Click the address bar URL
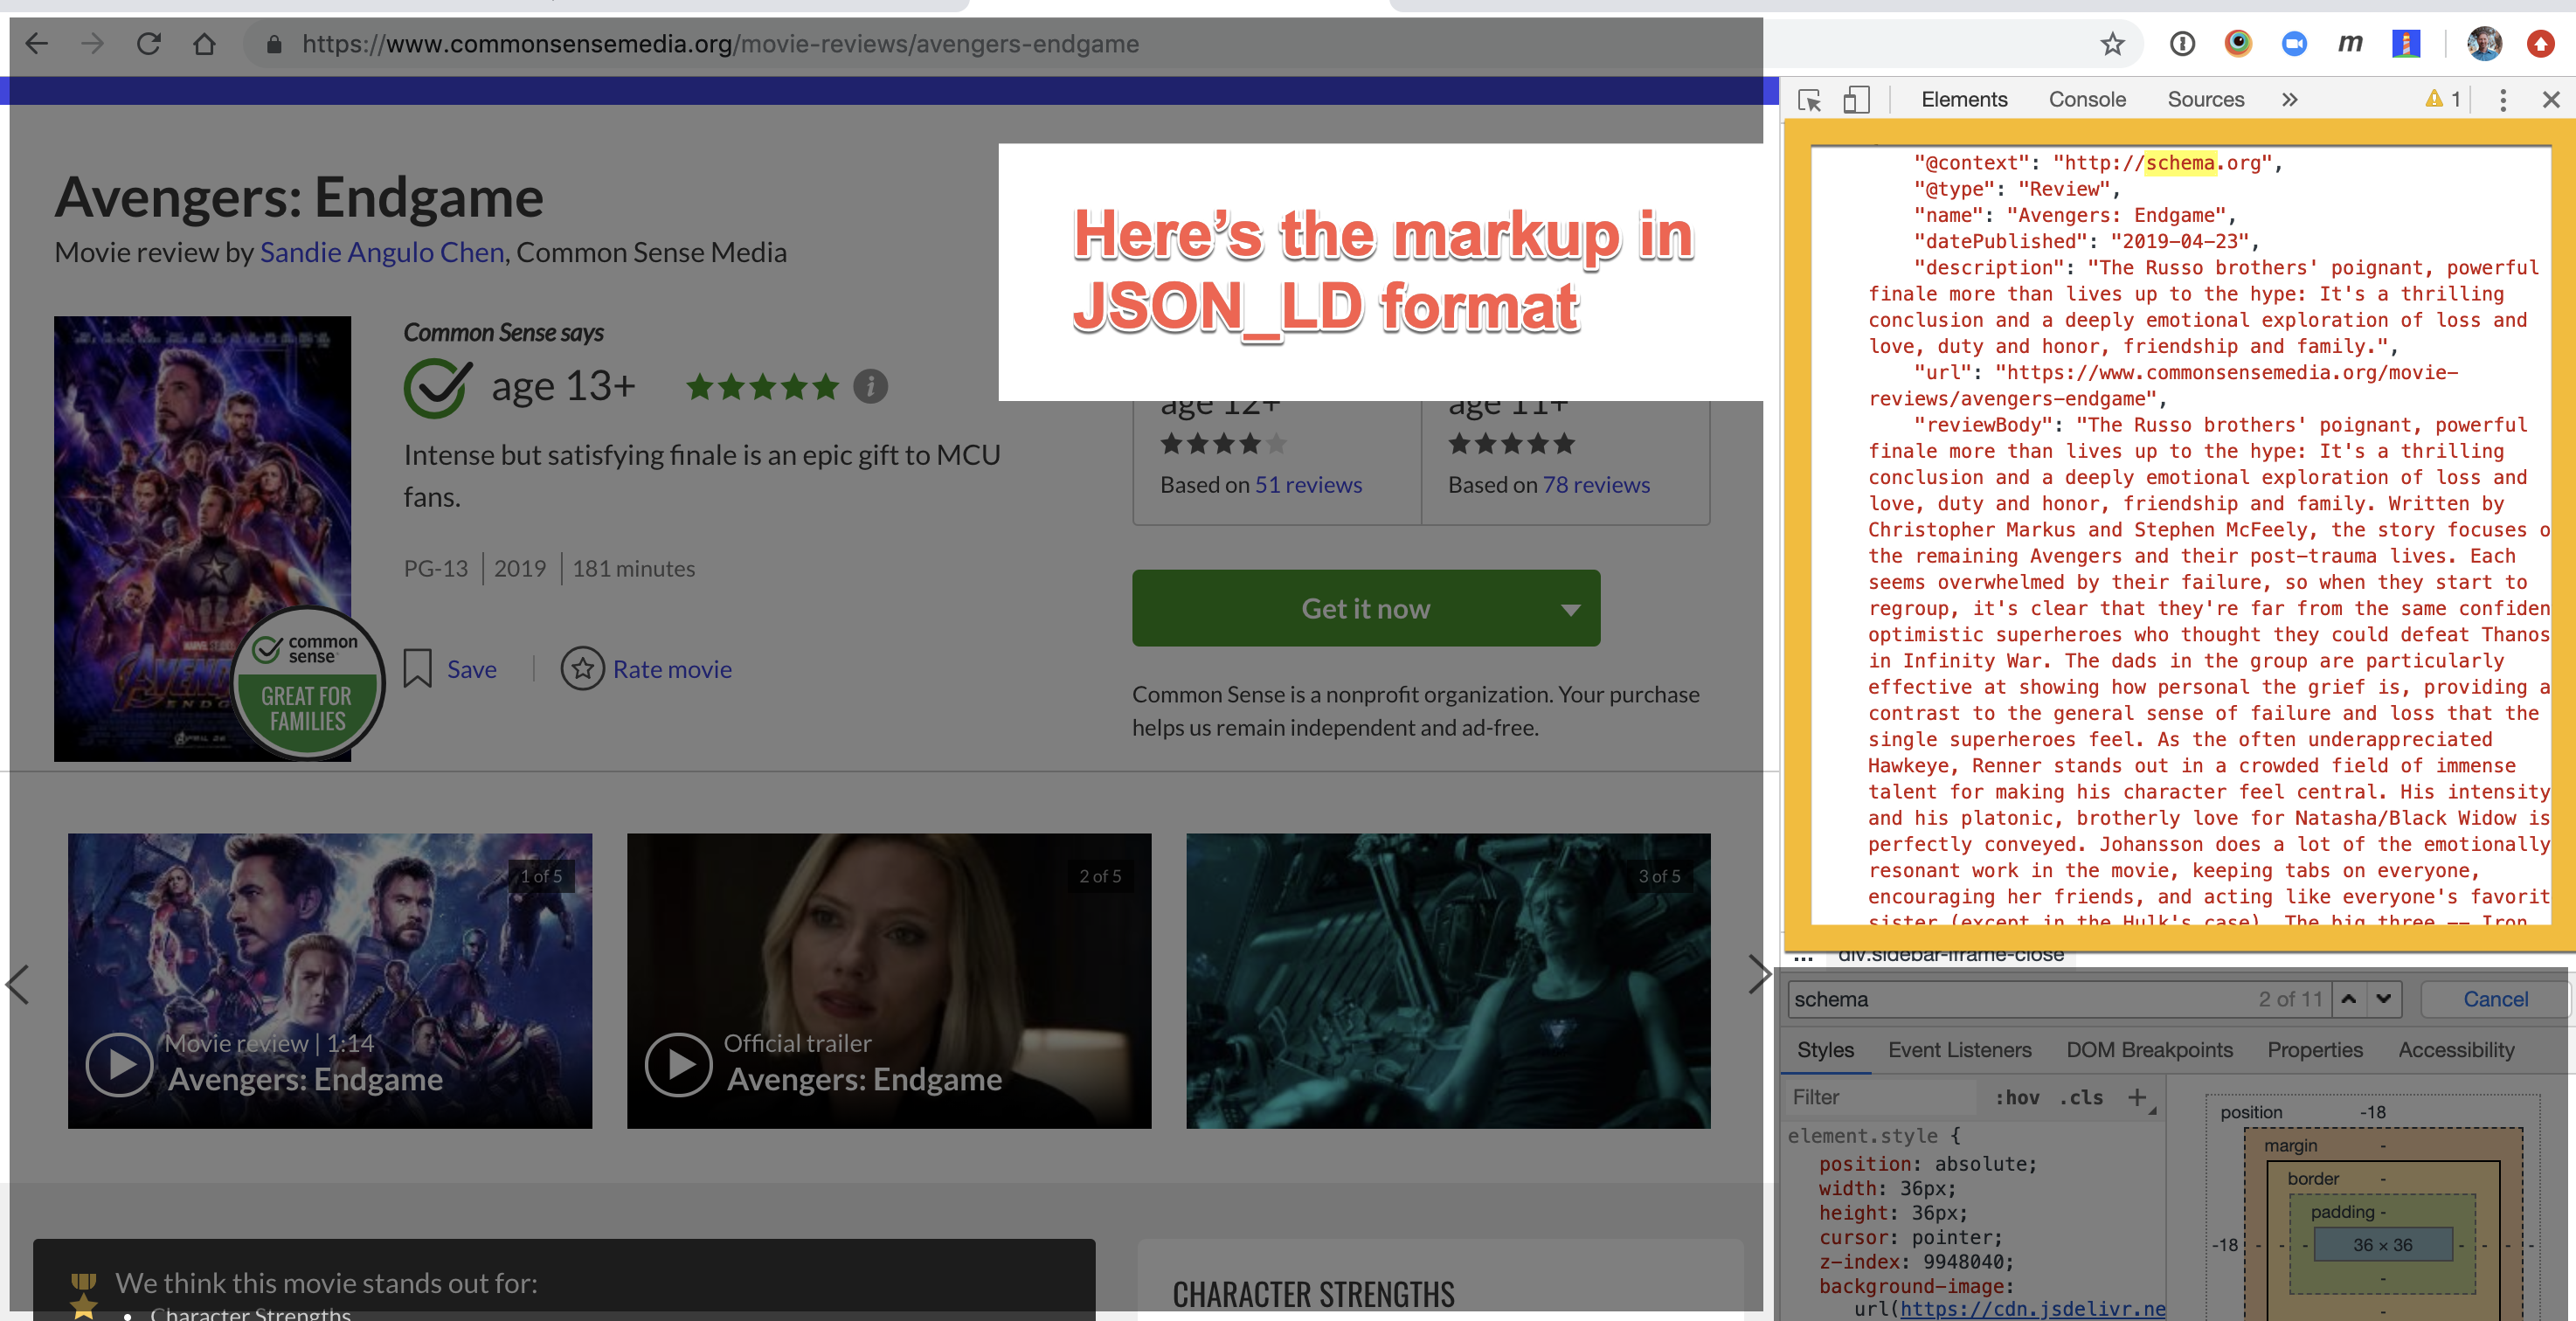Image resolution: width=2576 pixels, height=1321 pixels. pyautogui.click(x=720, y=44)
